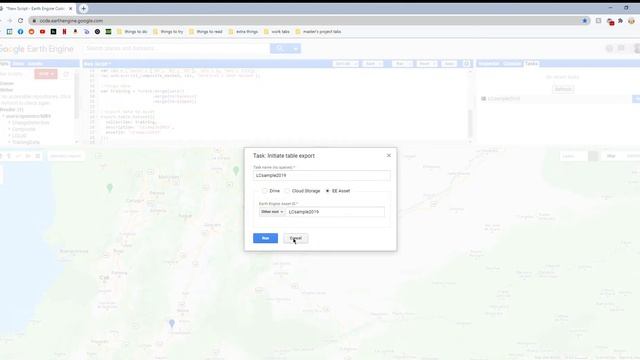Select the Drive export destination radio button
This screenshot has width=640, height=360.
click(x=265, y=191)
